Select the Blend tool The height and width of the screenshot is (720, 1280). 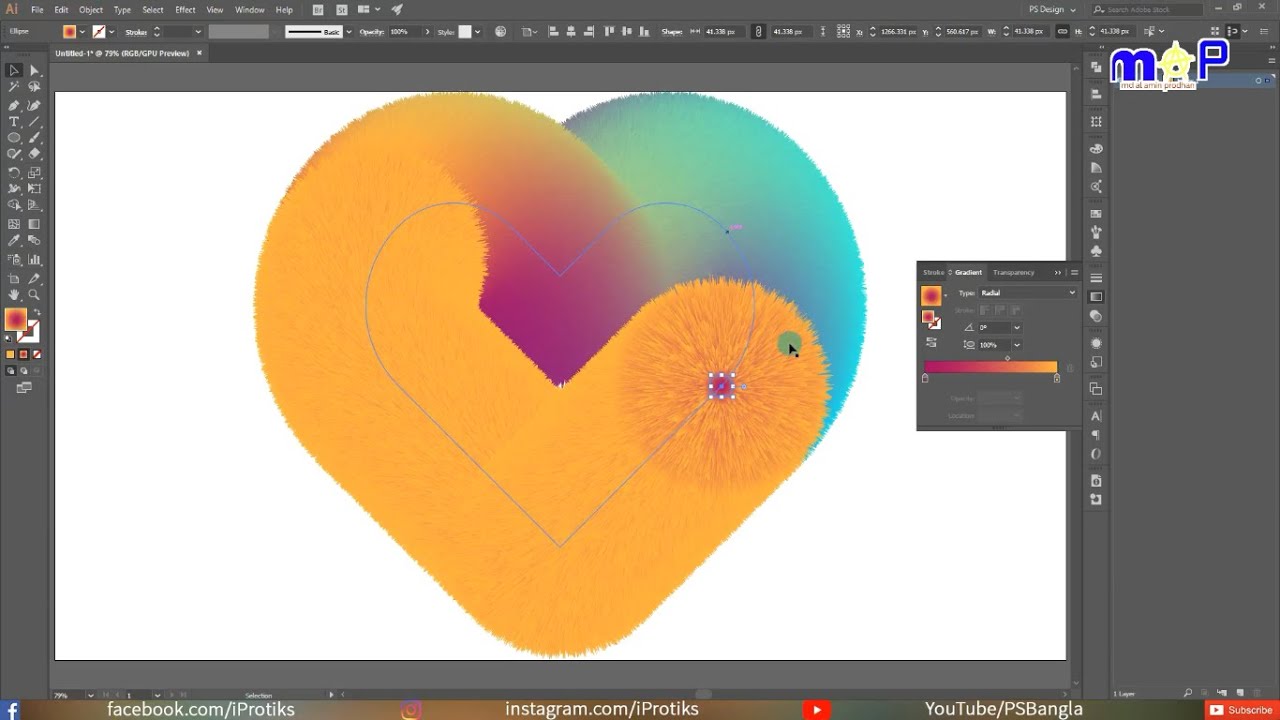click(34, 241)
